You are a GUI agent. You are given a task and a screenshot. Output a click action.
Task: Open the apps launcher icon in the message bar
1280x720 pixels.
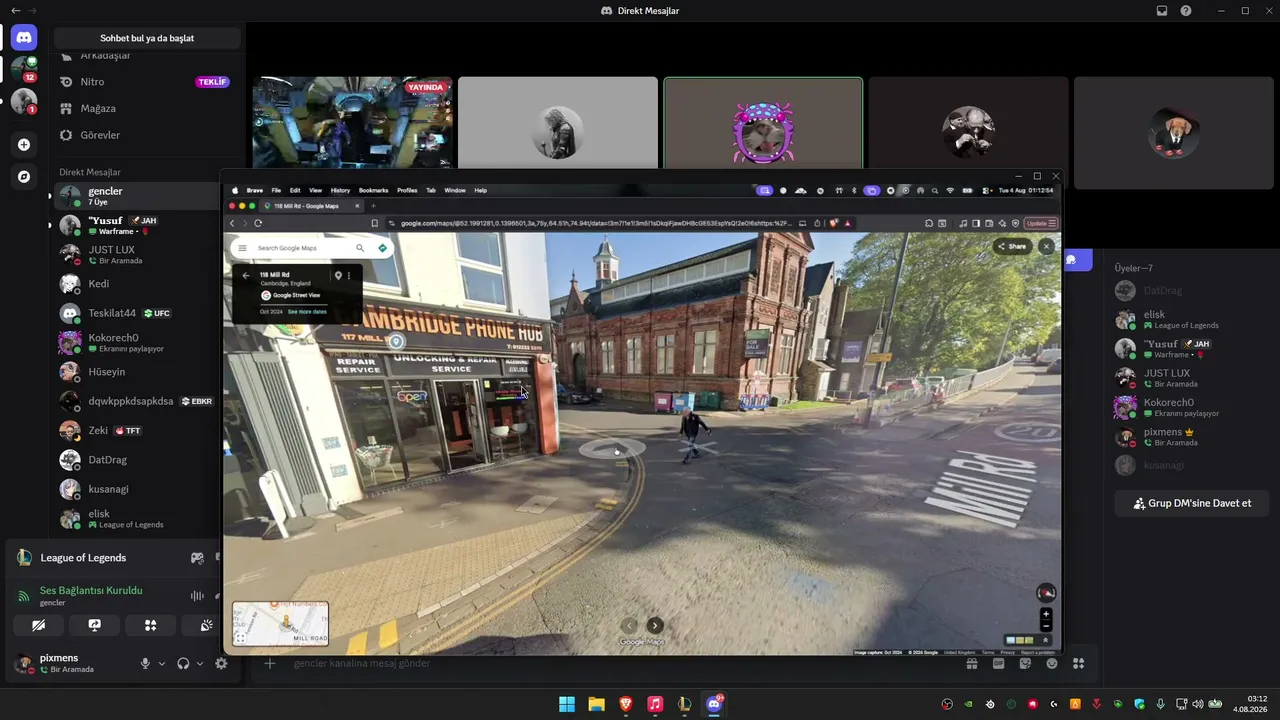tap(1078, 663)
